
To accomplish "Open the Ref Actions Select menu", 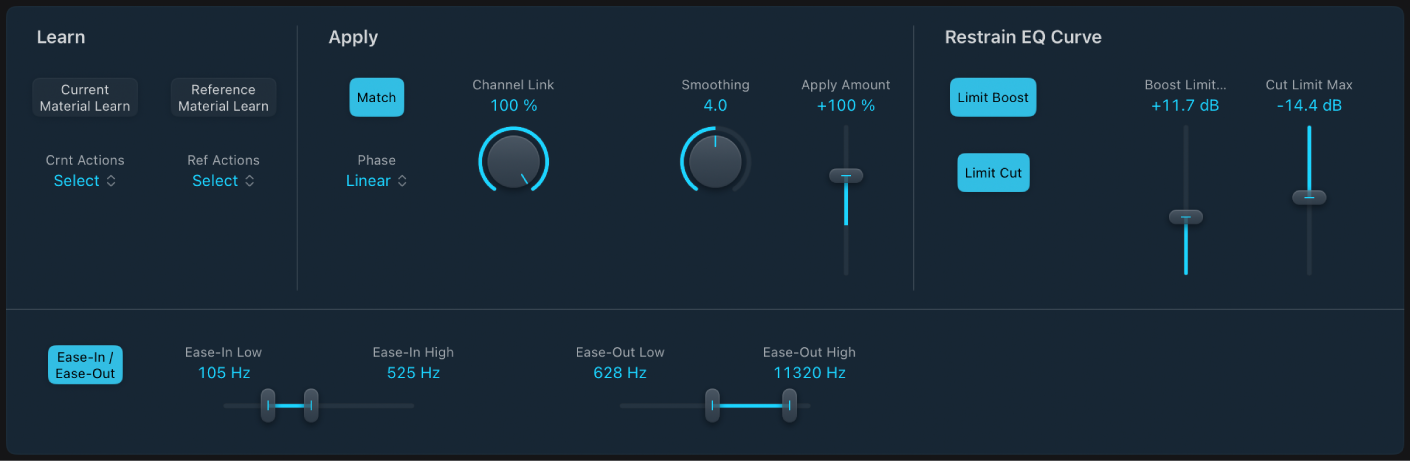I will tap(223, 181).
